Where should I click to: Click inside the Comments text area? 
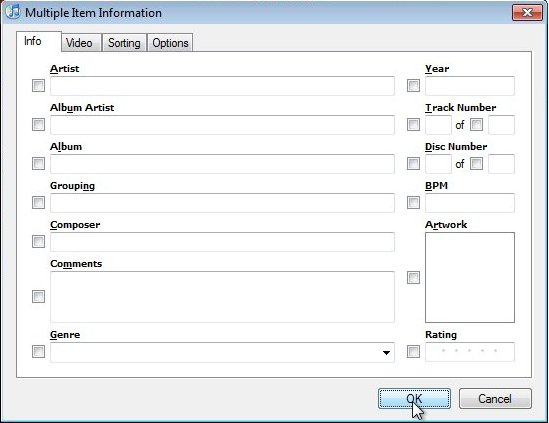[x=222, y=297]
